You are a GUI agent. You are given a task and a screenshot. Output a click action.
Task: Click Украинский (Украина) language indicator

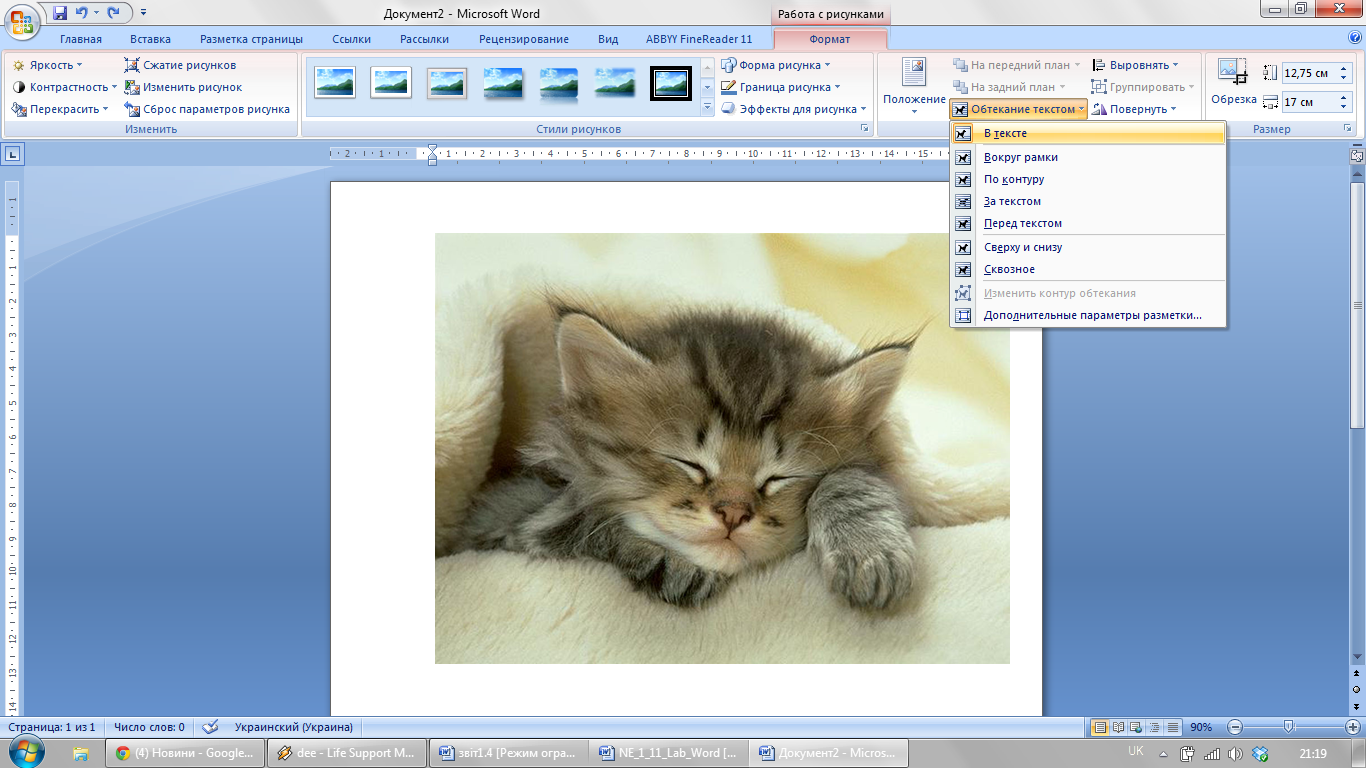pos(293,727)
